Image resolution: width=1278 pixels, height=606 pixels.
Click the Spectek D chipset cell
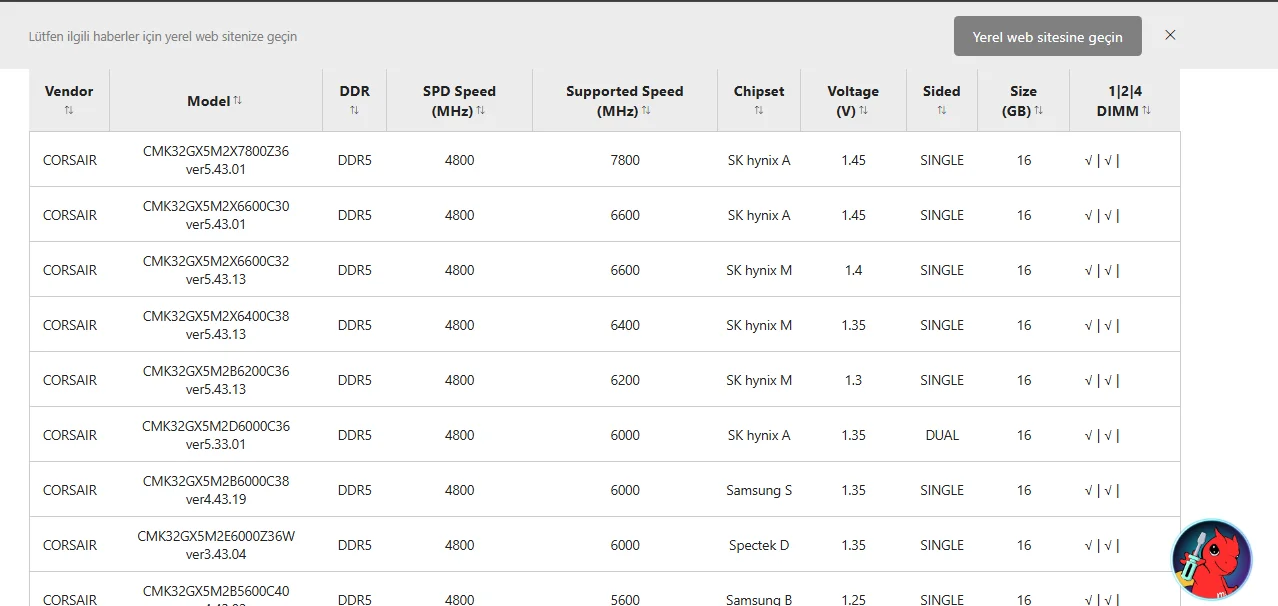pyautogui.click(x=758, y=545)
